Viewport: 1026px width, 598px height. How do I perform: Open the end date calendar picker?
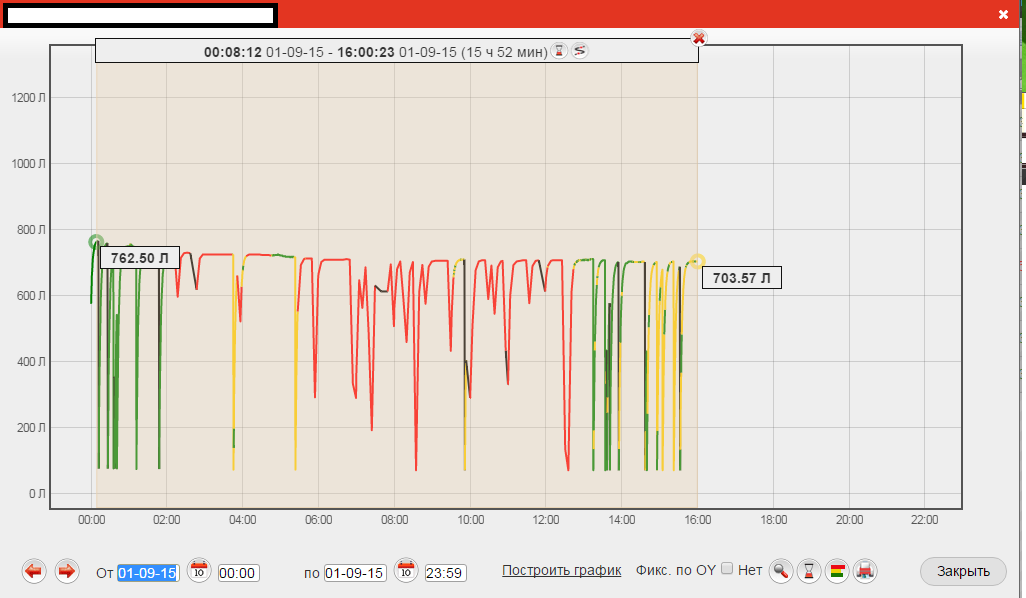(406, 571)
